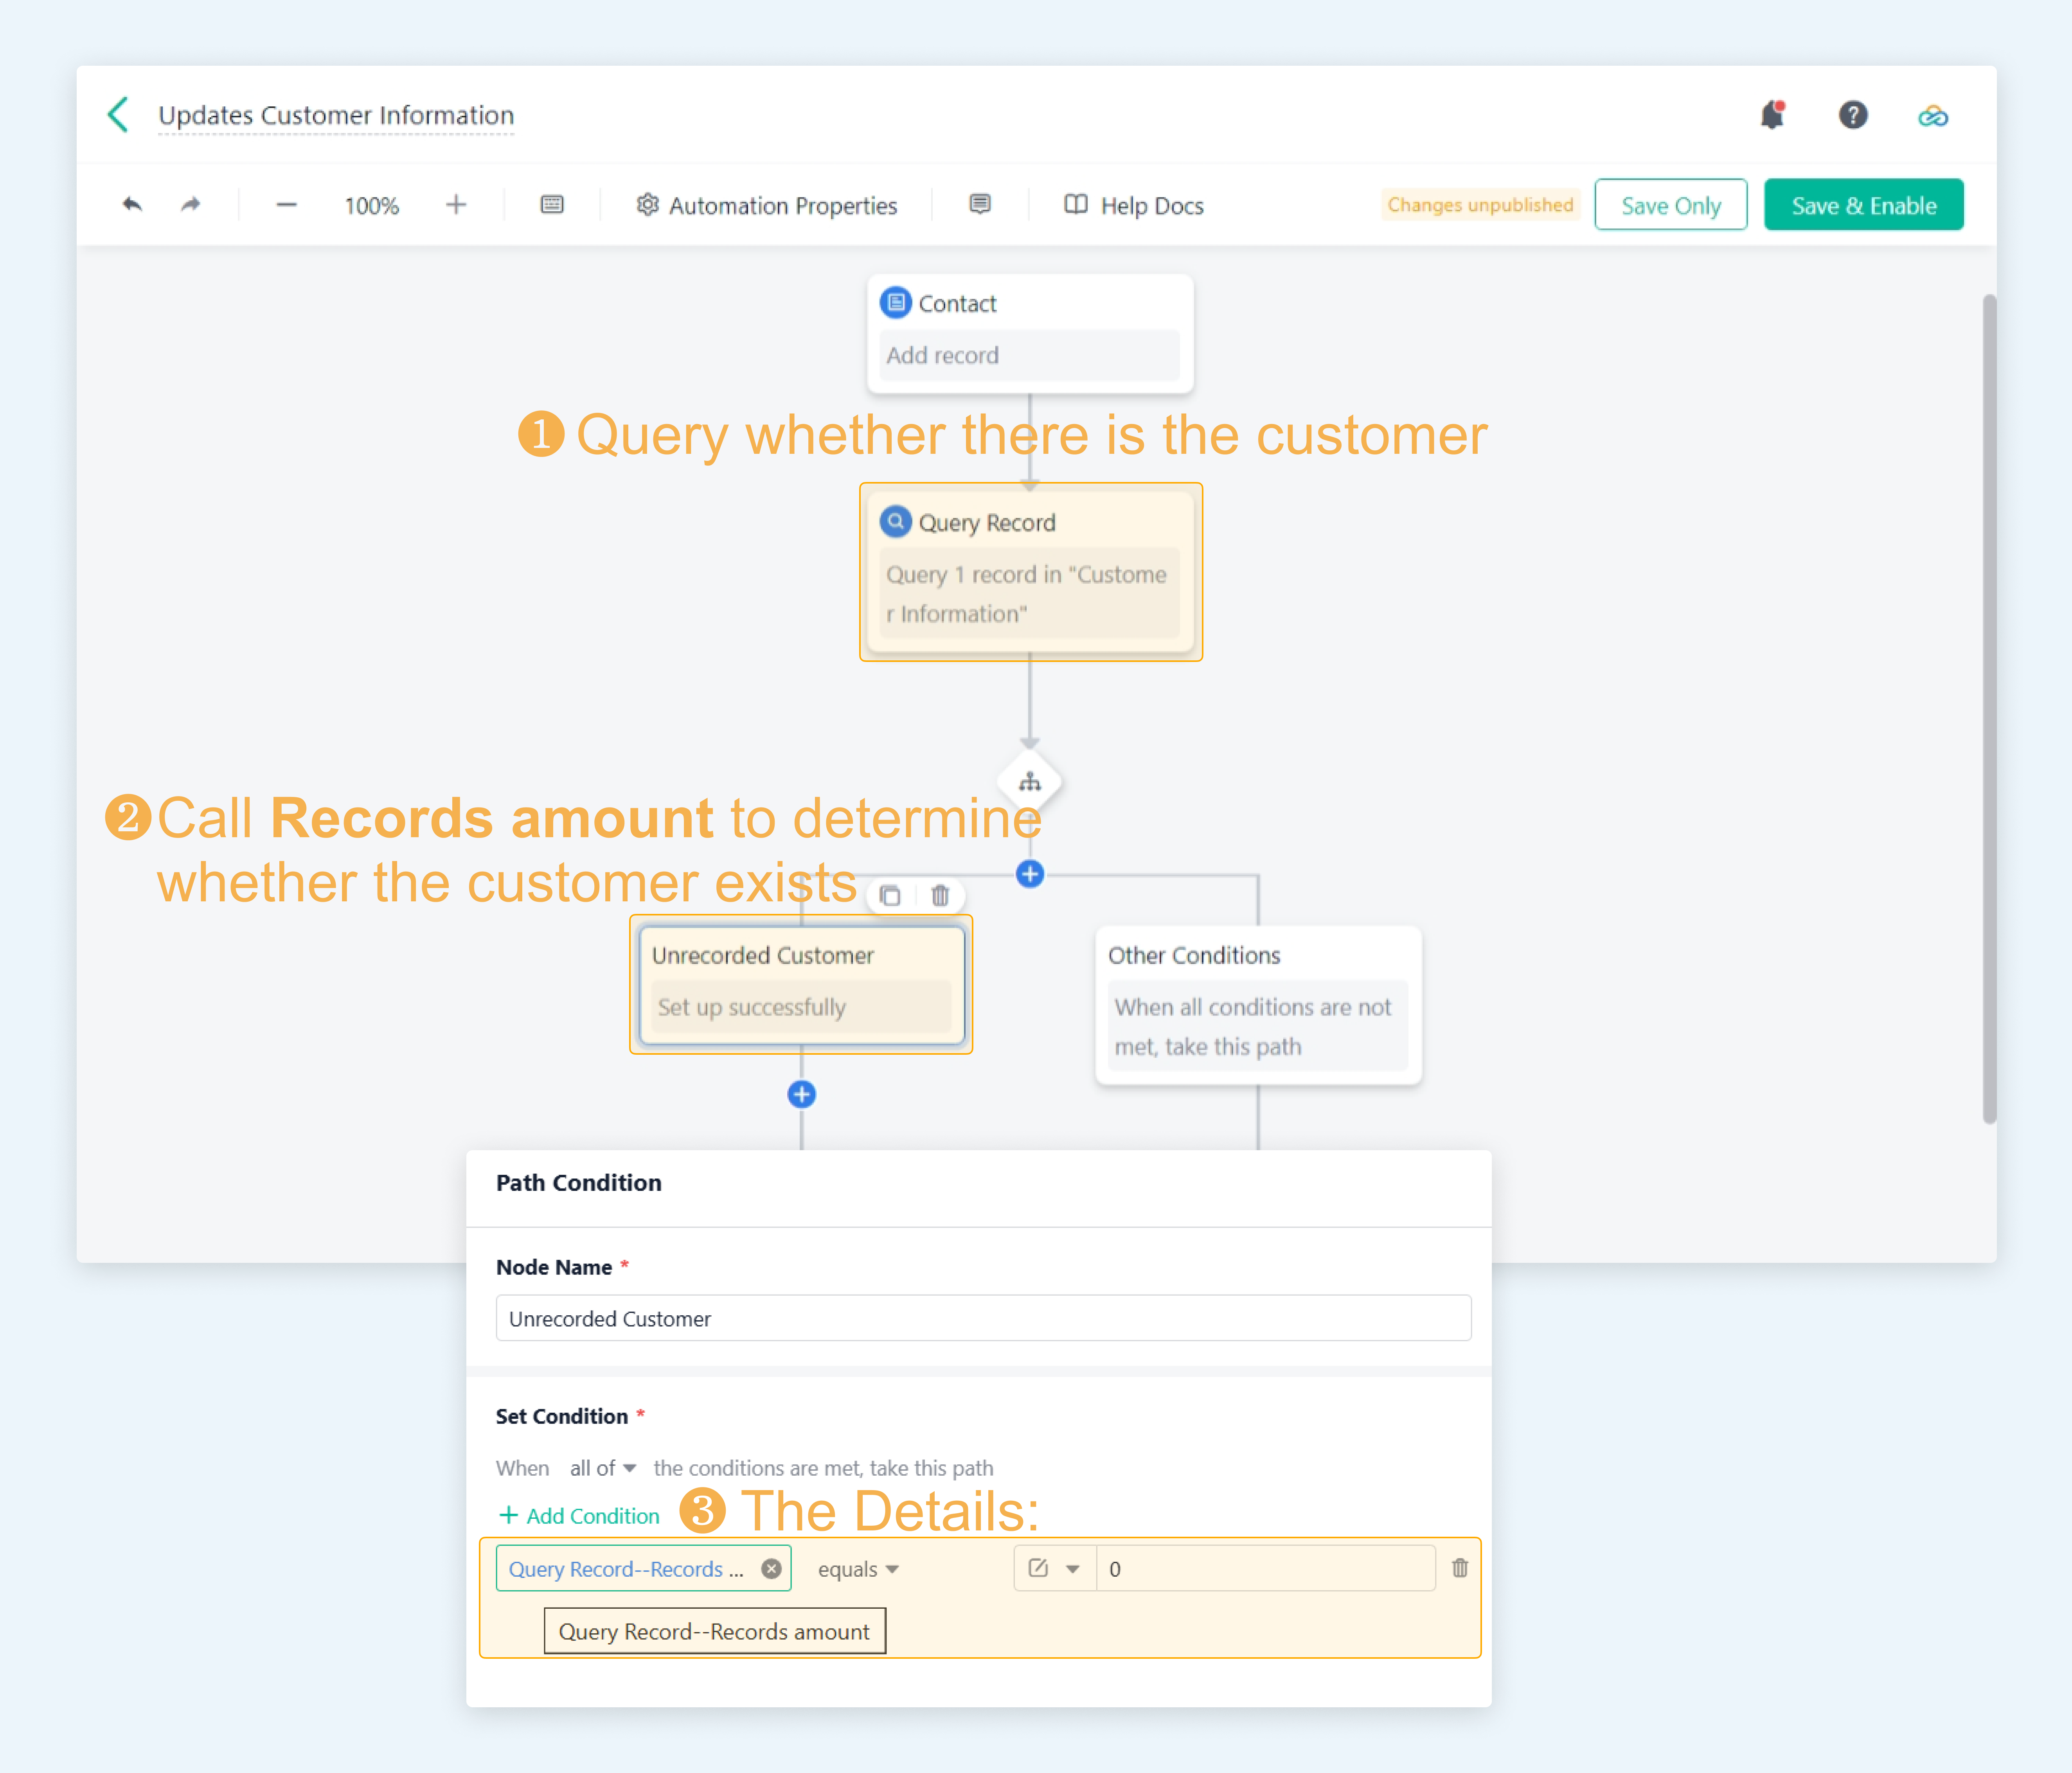Undo the last change
2072x1773 pixels.
tap(132, 205)
